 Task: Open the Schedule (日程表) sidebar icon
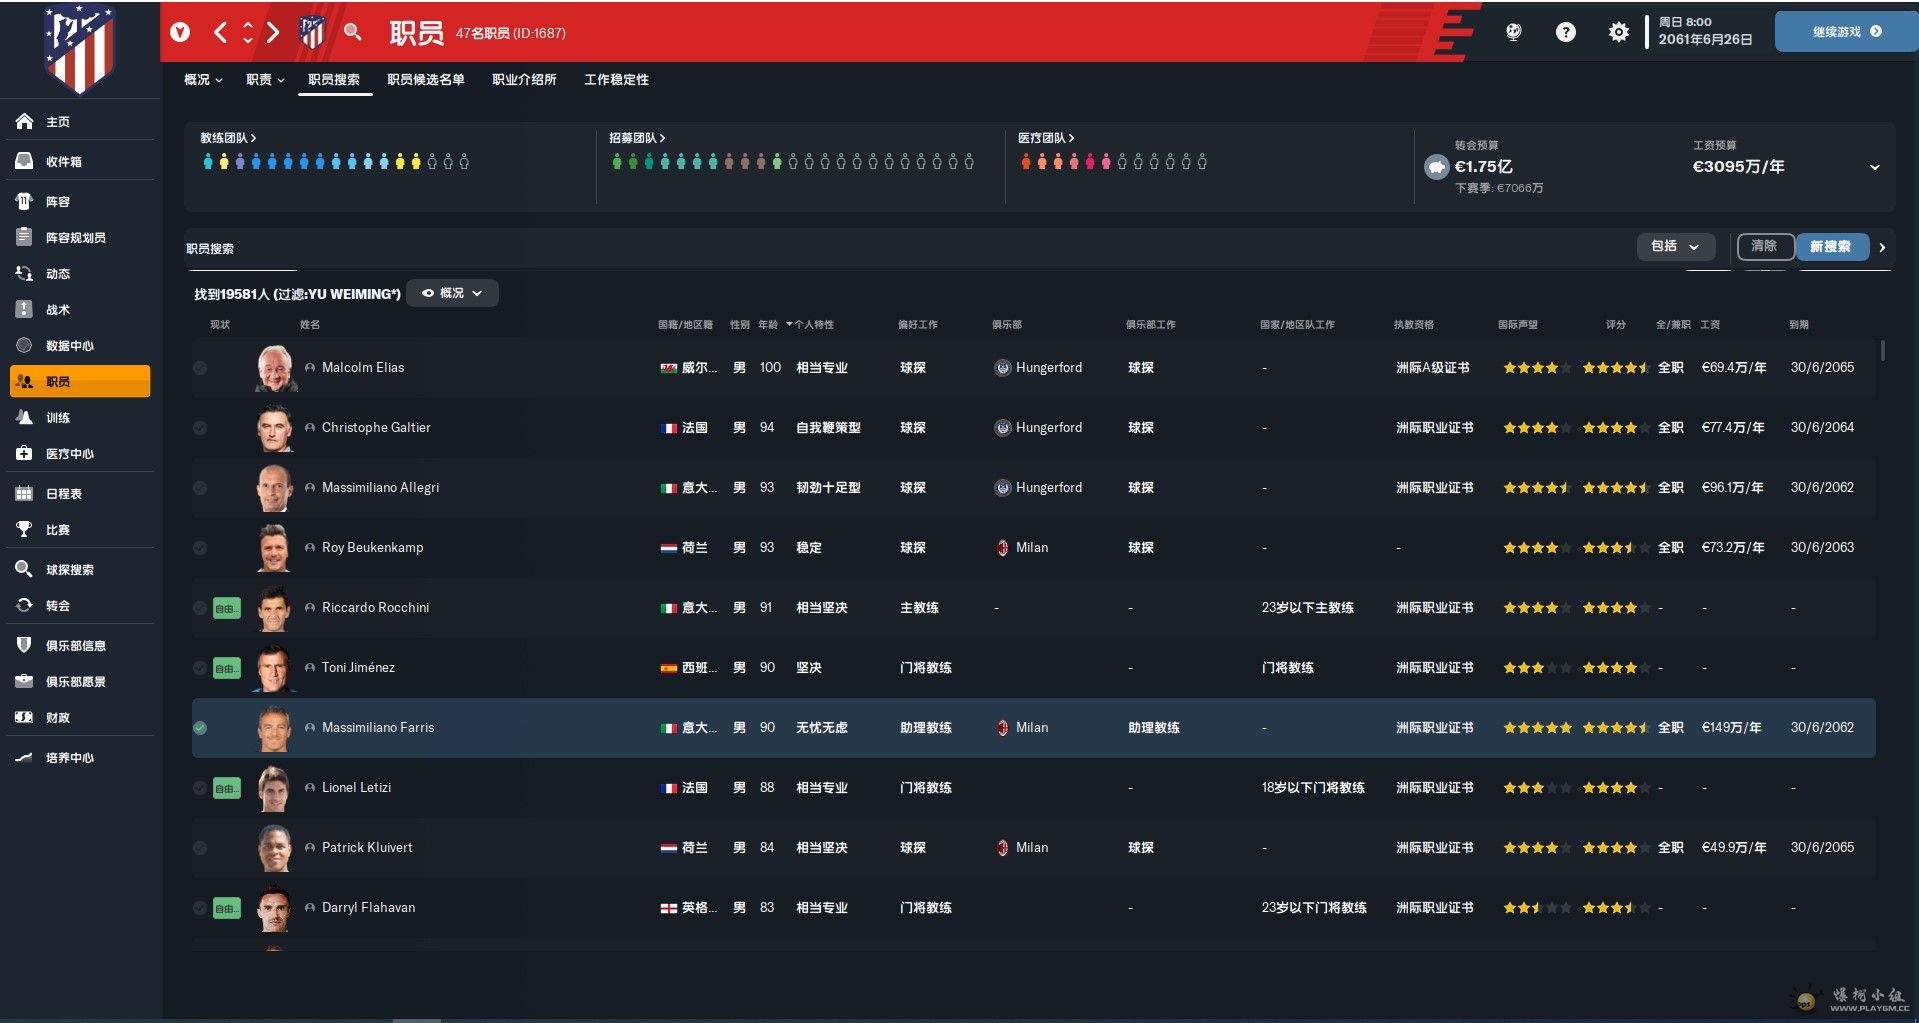coord(24,493)
